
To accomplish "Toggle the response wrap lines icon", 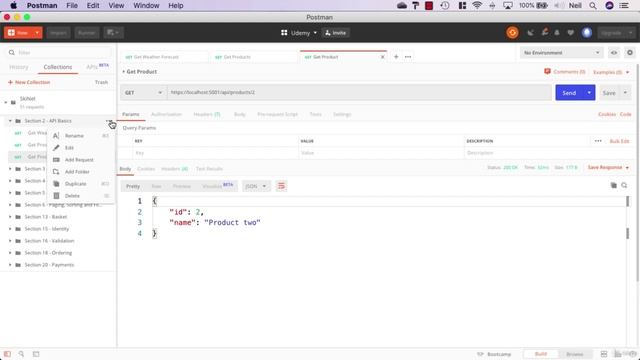I will point(281,186).
